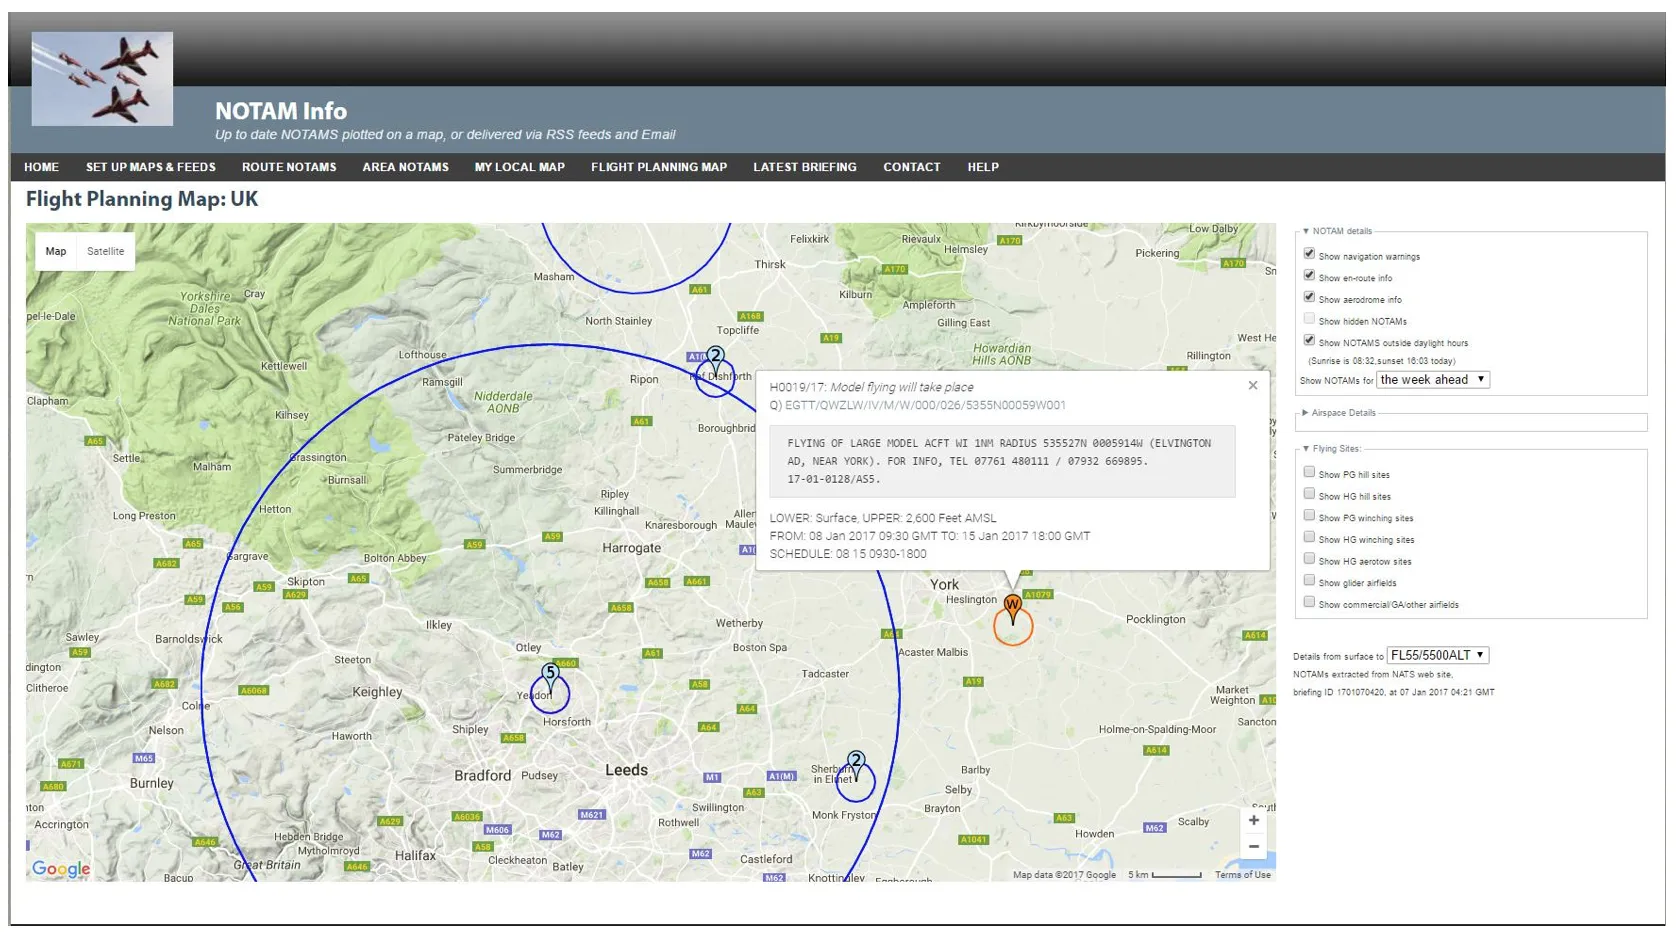Collapse the Flying Sites section

coord(1331,449)
